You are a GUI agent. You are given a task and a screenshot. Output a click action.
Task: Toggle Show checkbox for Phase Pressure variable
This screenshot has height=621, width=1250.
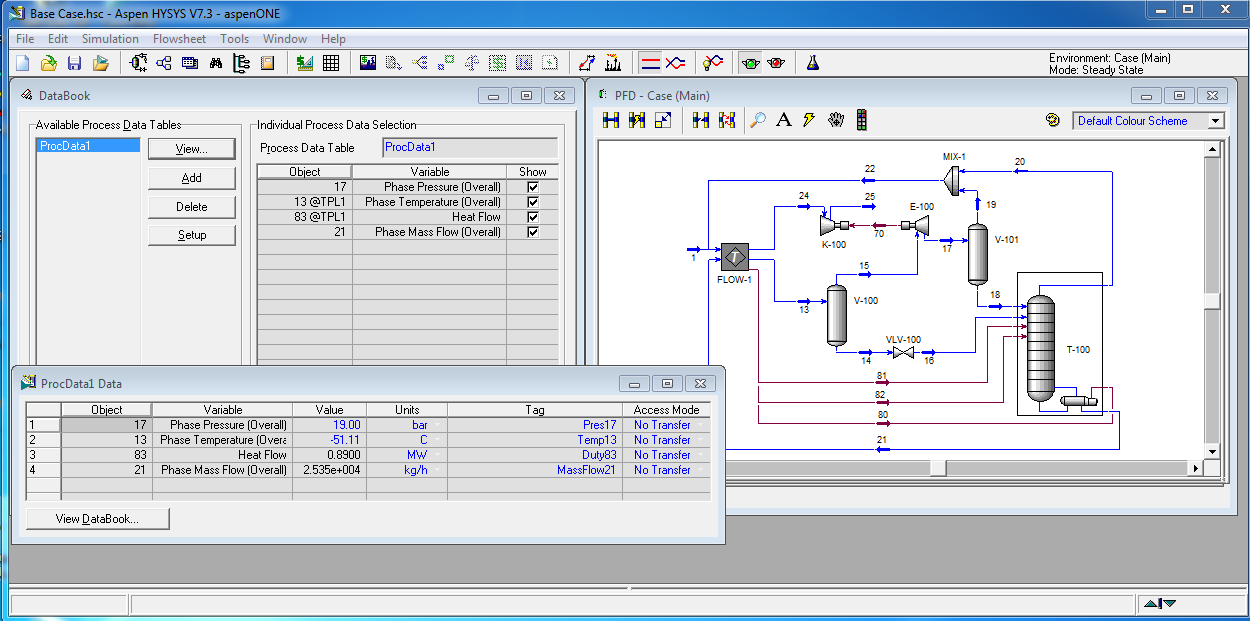point(533,187)
